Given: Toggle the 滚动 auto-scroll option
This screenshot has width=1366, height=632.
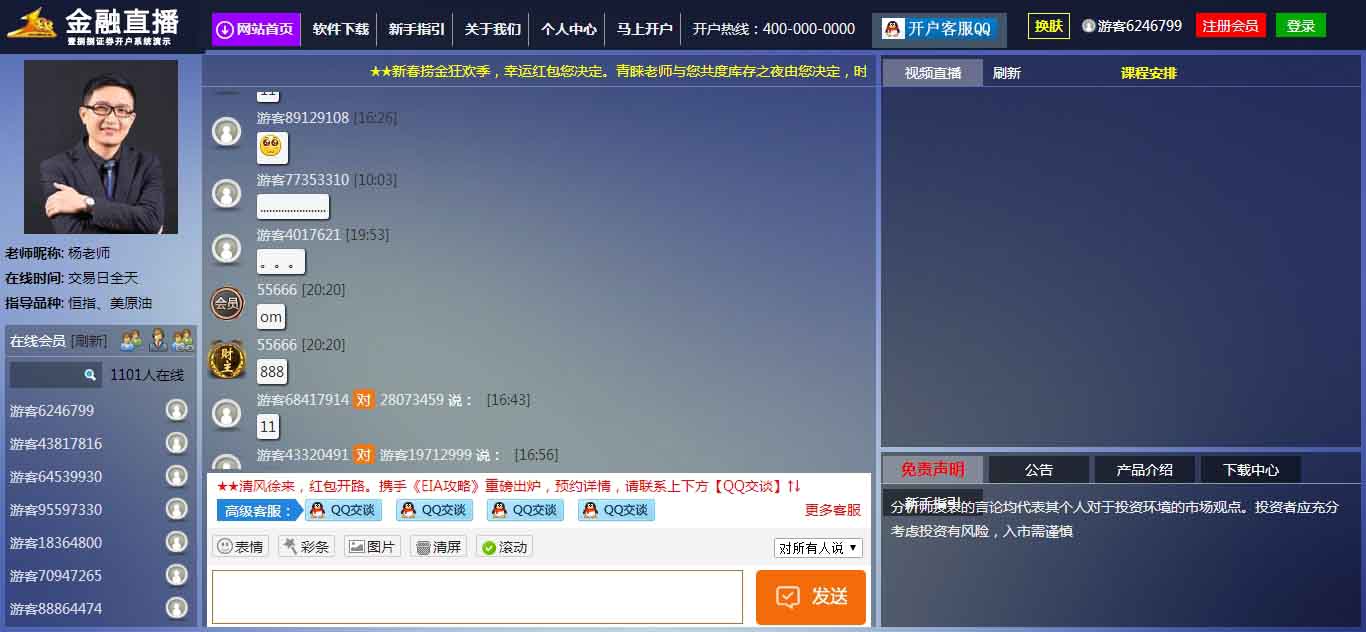Looking at the screenshot, I should coord(504,547).
